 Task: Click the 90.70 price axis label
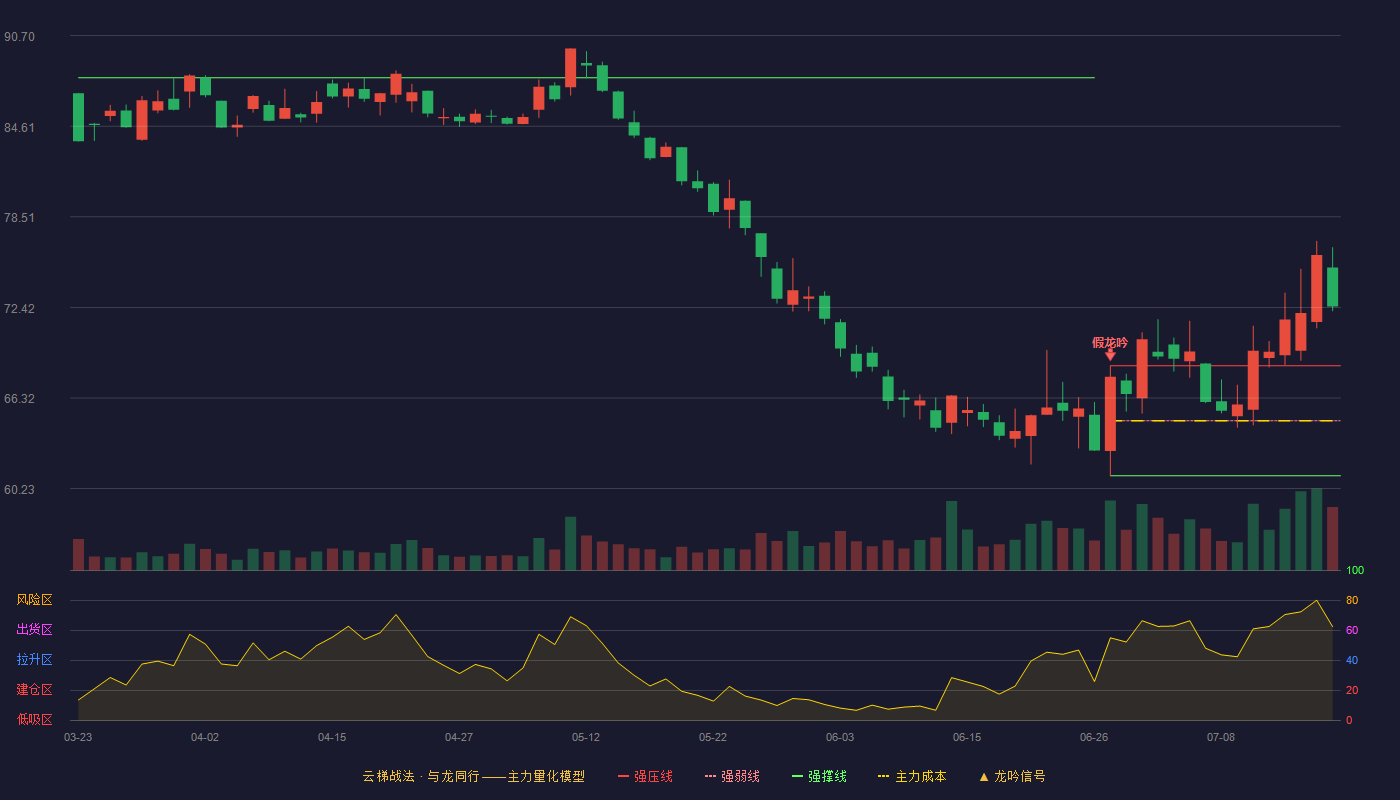[19, 37]
